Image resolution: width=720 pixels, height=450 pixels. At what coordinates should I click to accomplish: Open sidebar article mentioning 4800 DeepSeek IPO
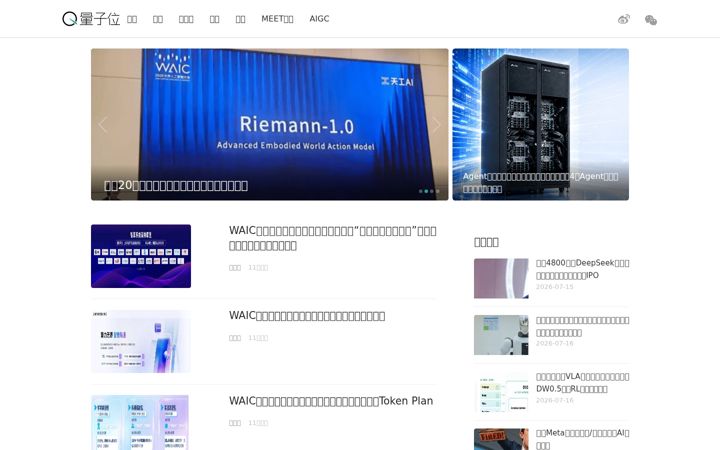[582, 269]
